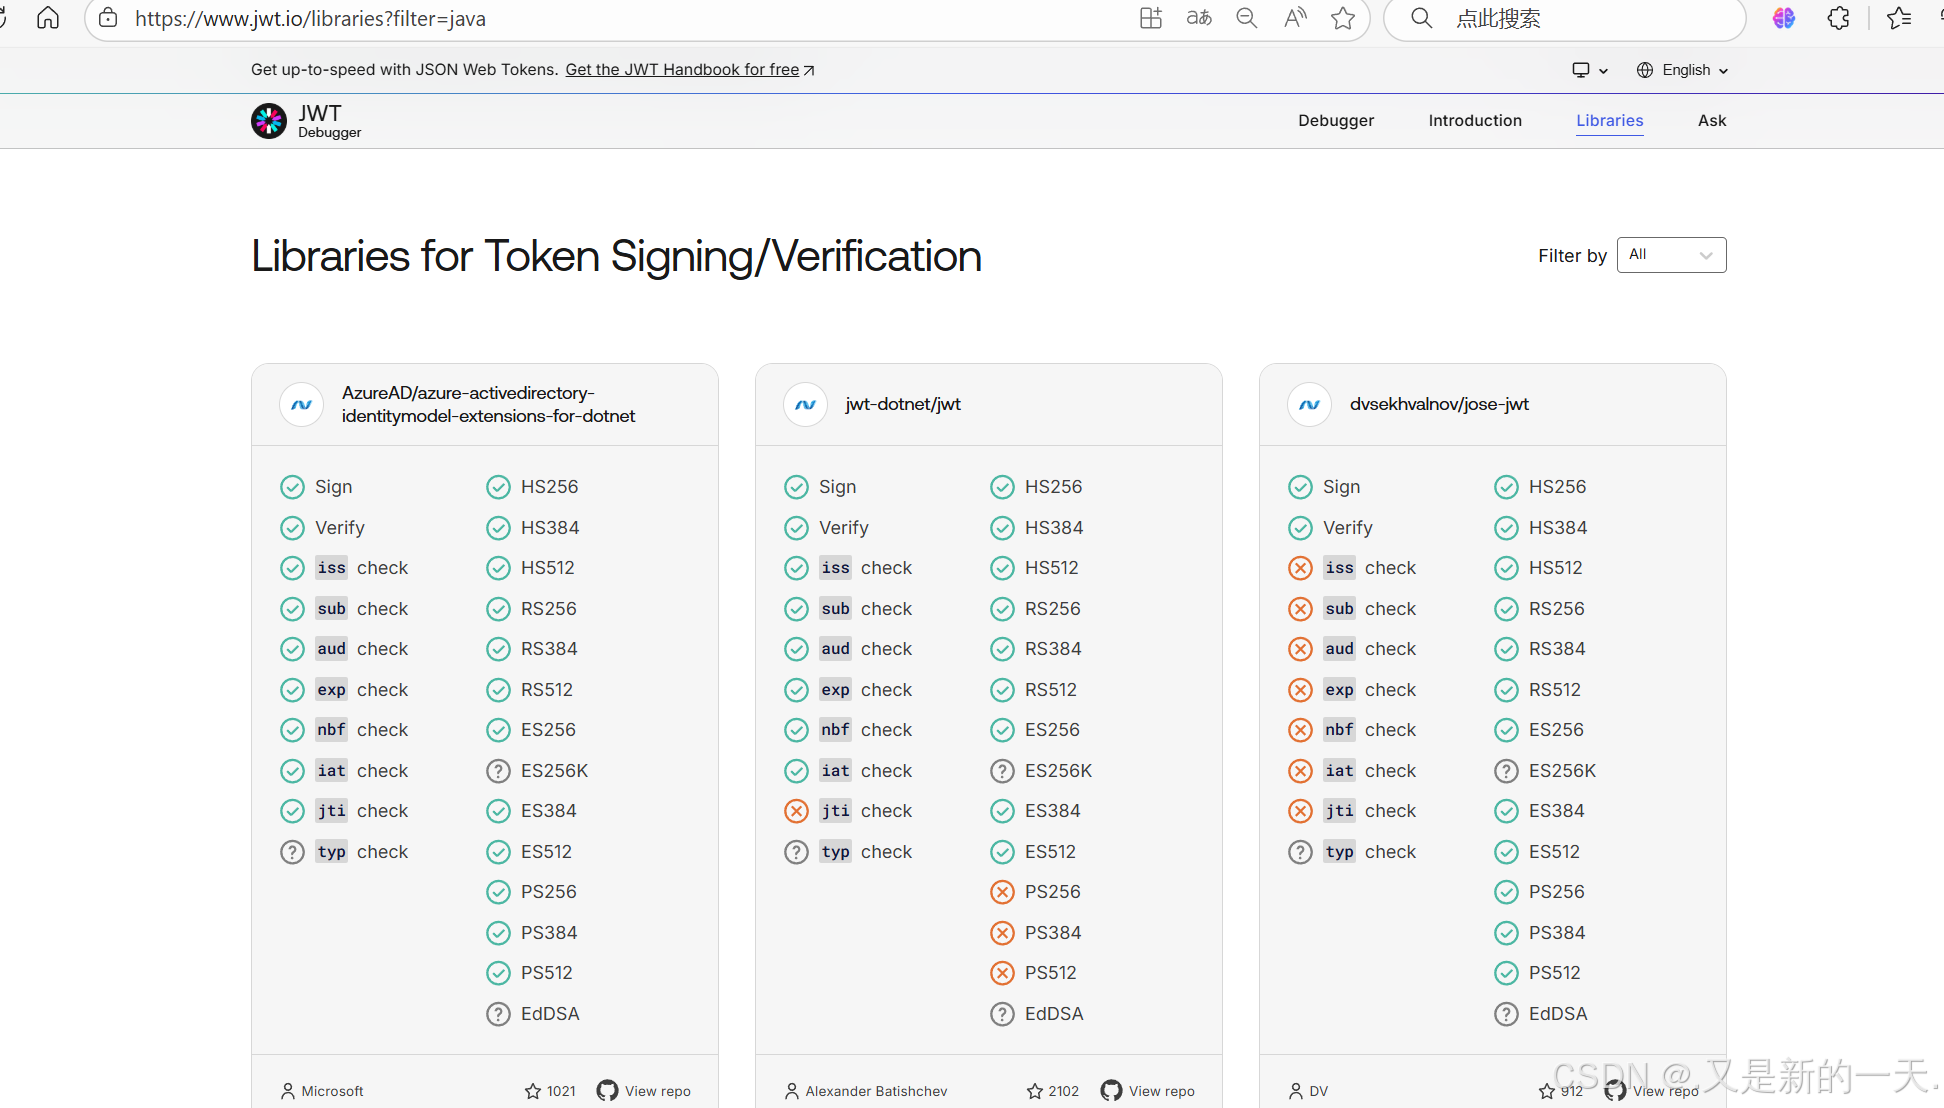Click the star icon next to 1021

[x=533, y=1091]
